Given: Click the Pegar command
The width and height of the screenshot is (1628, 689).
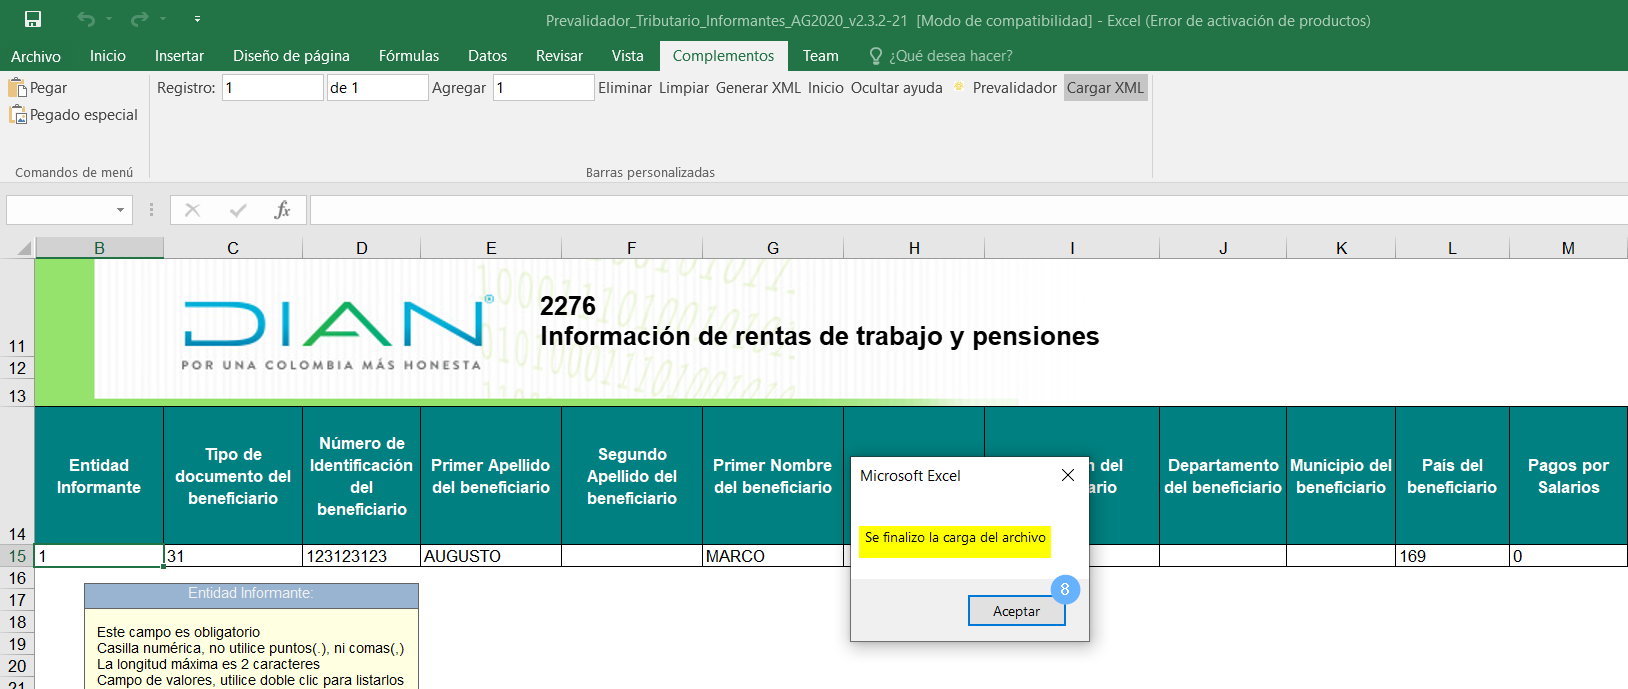Looking at the screenshot, I should (38, 88).
